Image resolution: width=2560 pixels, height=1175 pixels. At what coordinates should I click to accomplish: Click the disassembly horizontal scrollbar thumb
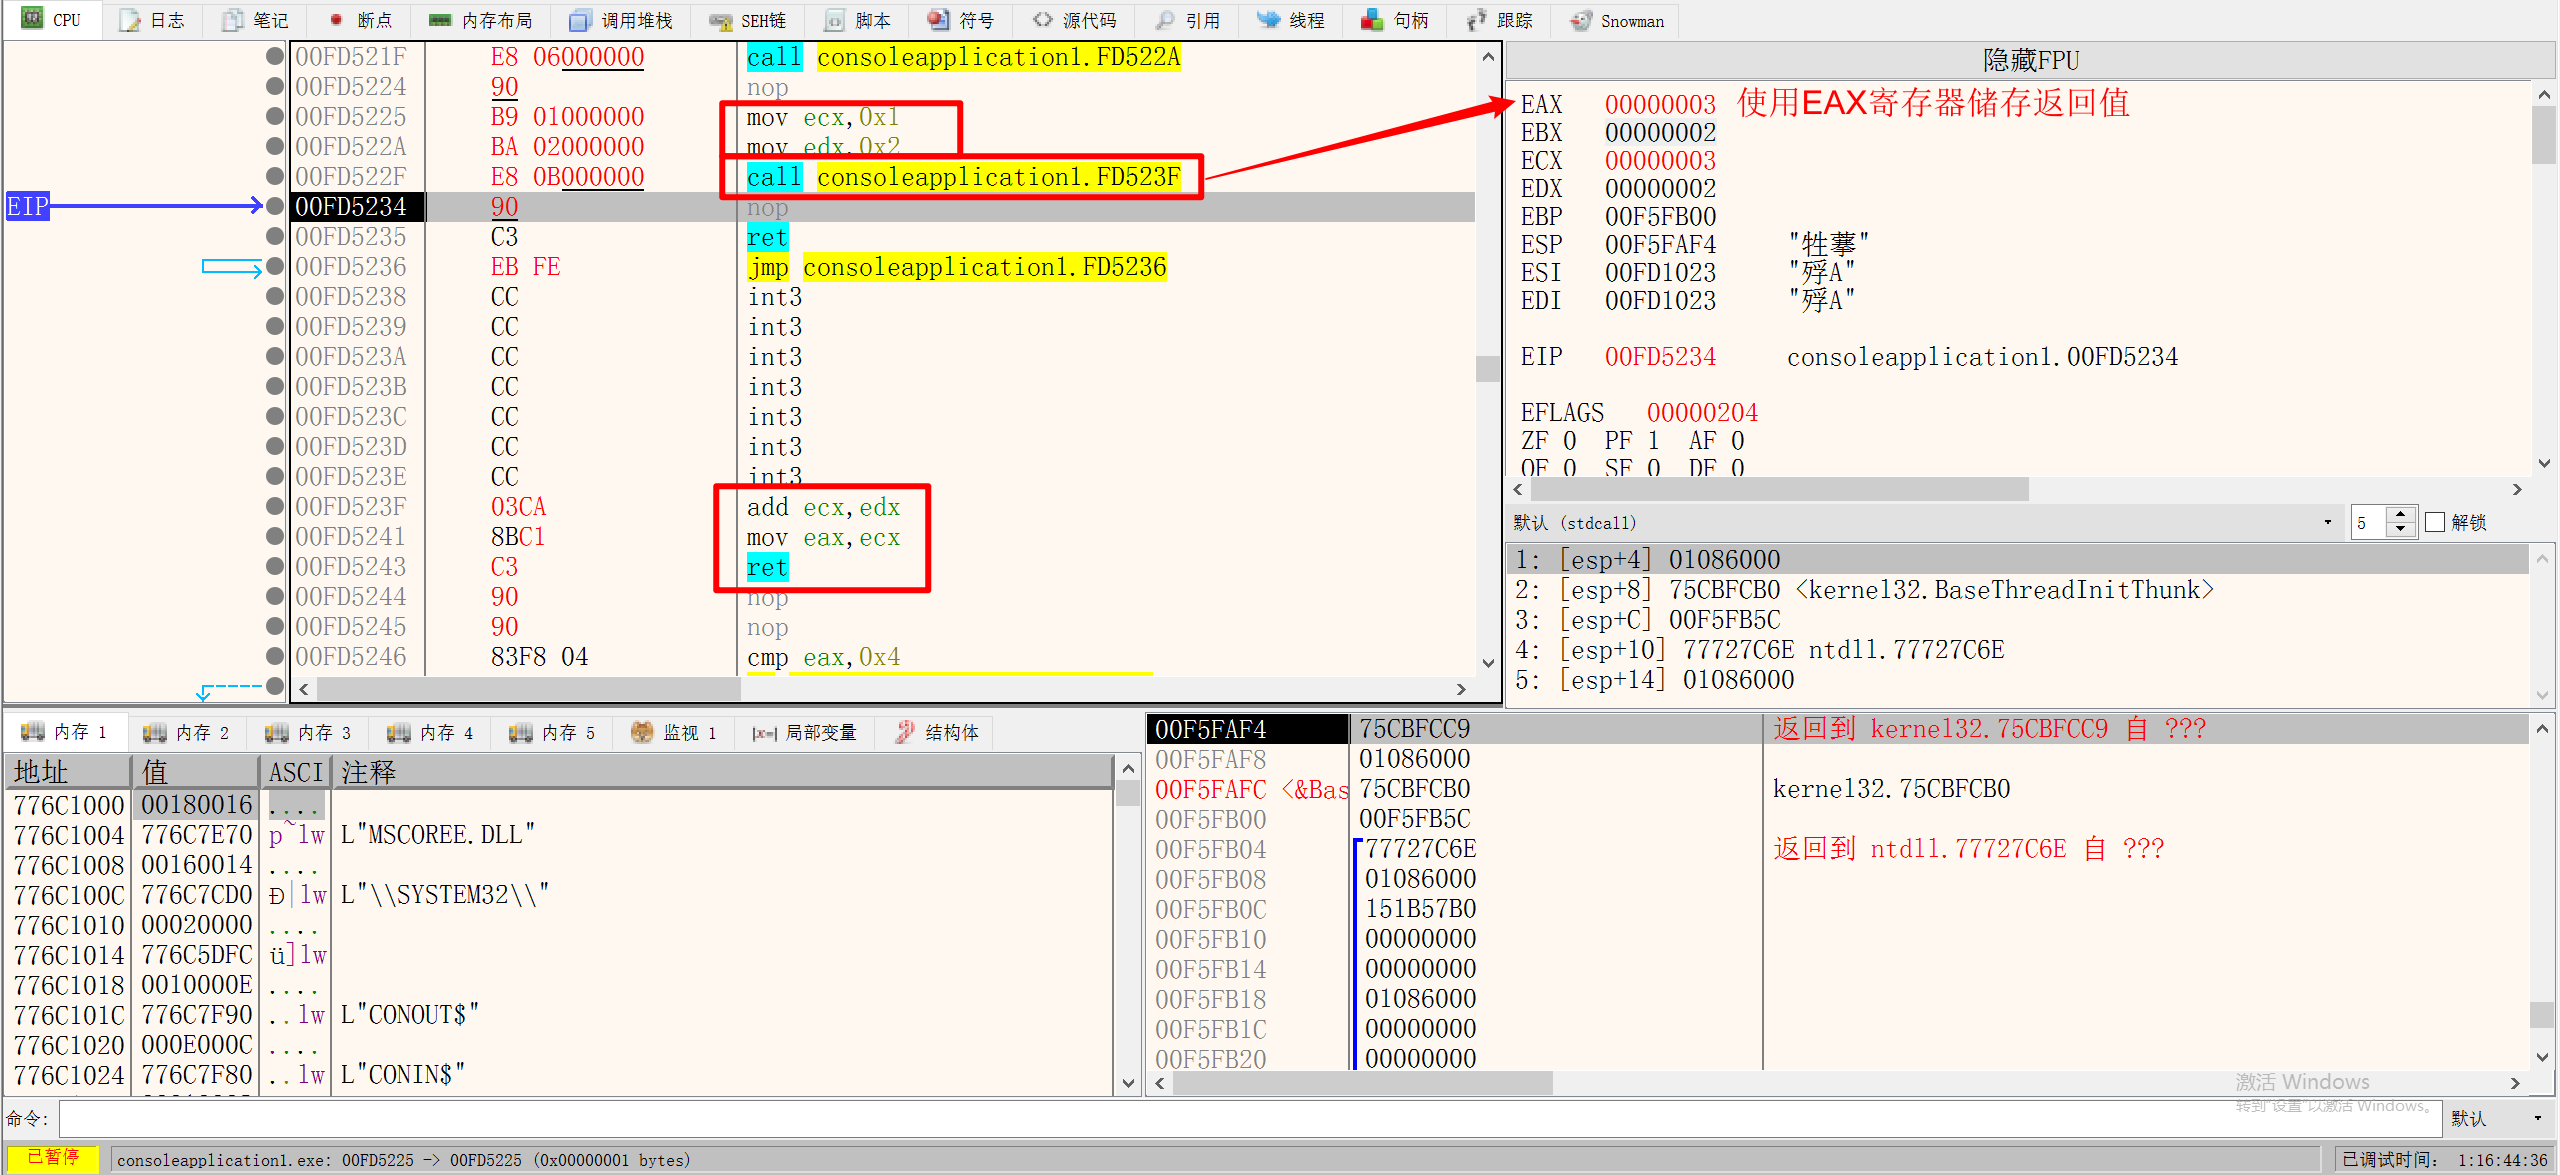528,689
